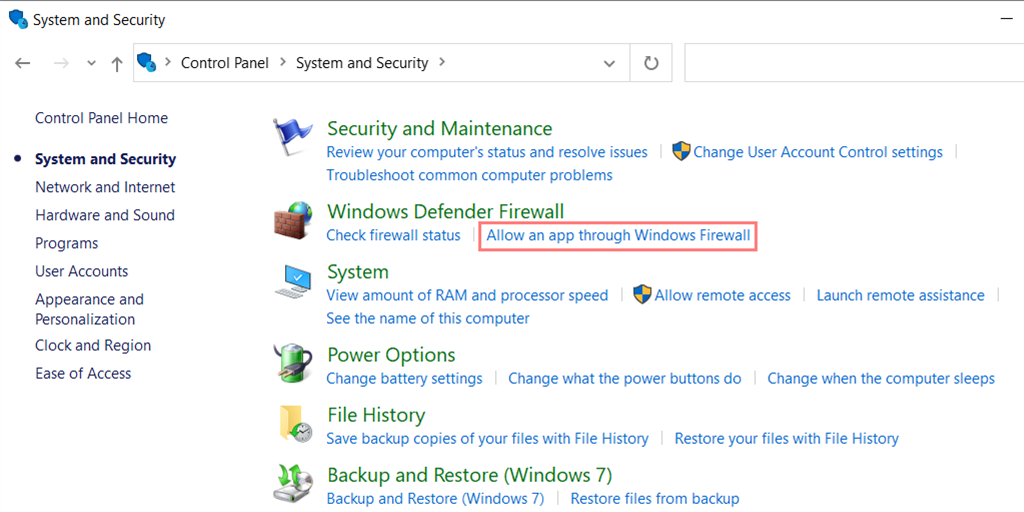Select Network and Internet in the sidebar
Screen dimensions: 1024x512
pyautogui.click(x=105, y=187)
